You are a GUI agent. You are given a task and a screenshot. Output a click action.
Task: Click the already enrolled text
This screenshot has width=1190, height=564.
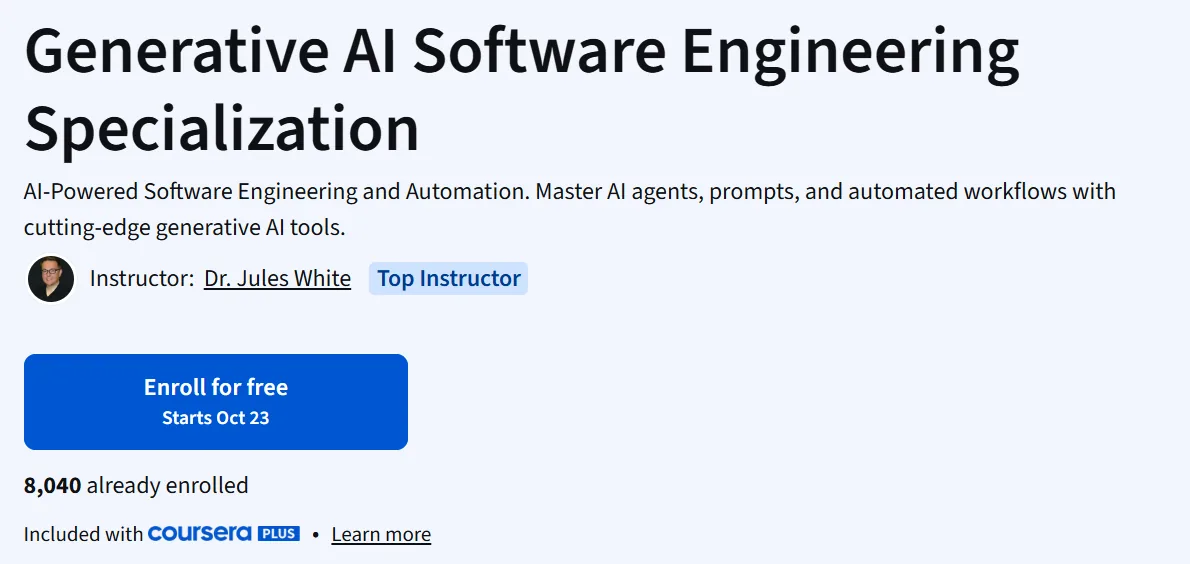pos(168,485)
